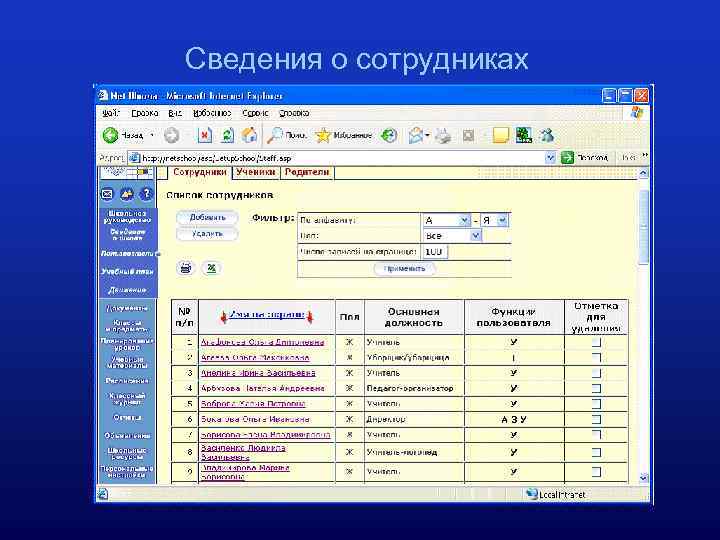720x540 pixels.
Task: Open Messenger via the people icon
Action: click(x=547, y=135)
